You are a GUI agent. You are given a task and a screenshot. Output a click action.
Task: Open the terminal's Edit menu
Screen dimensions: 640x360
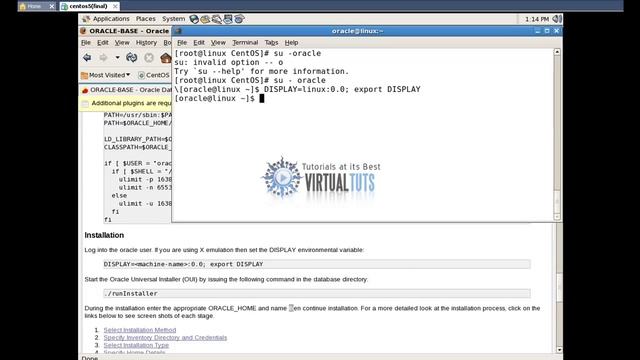(x=199, y=42)
